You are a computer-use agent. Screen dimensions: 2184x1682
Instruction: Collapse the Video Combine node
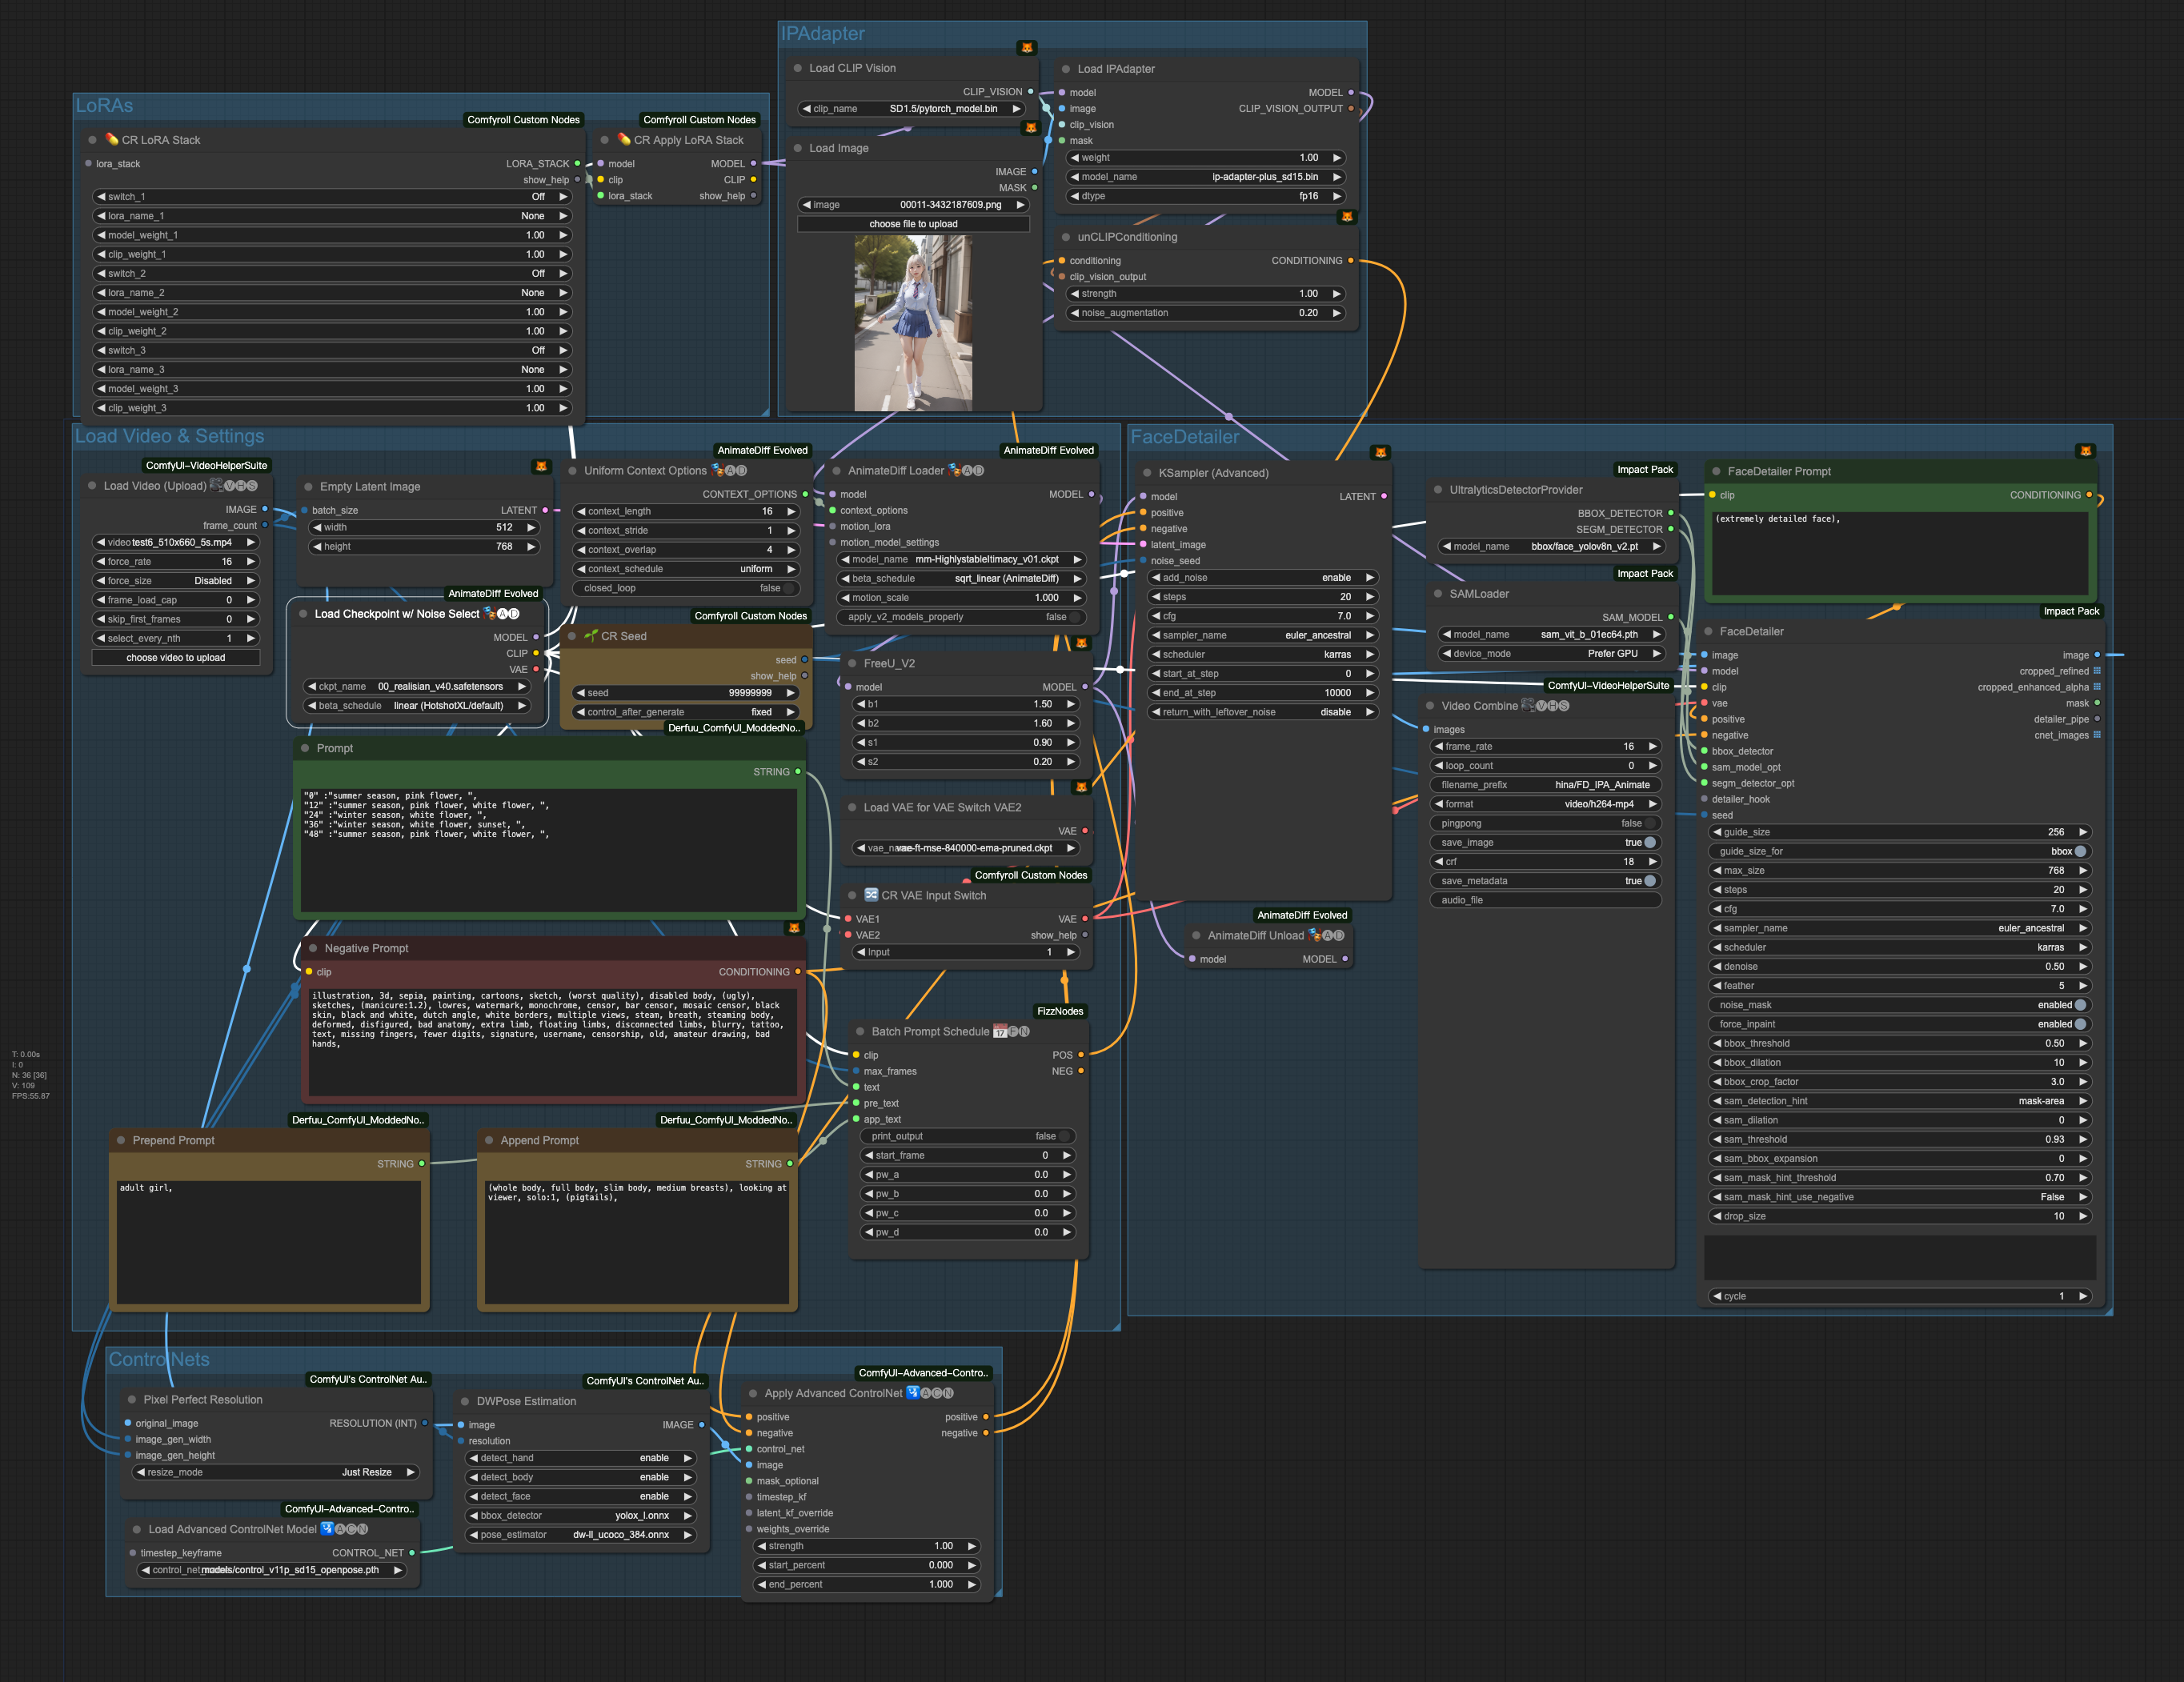[x=1430, y=706]
